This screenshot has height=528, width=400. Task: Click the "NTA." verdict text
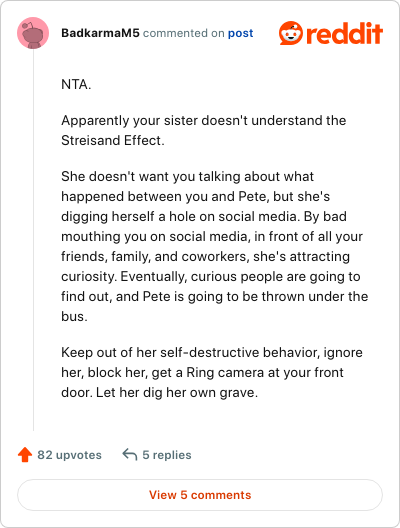pos(76,84)
